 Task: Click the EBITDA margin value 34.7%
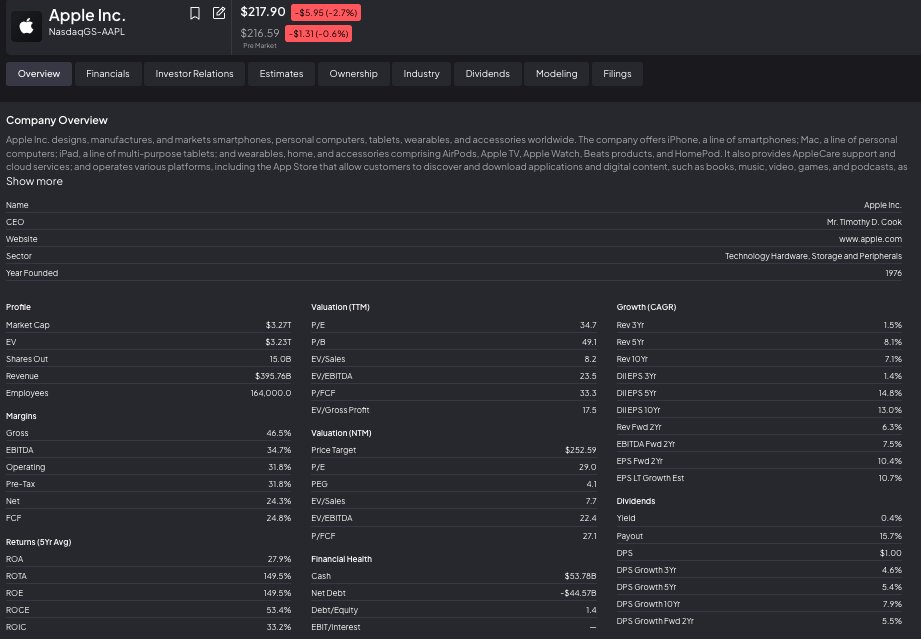pyautogui.click(x=278, y=450)
